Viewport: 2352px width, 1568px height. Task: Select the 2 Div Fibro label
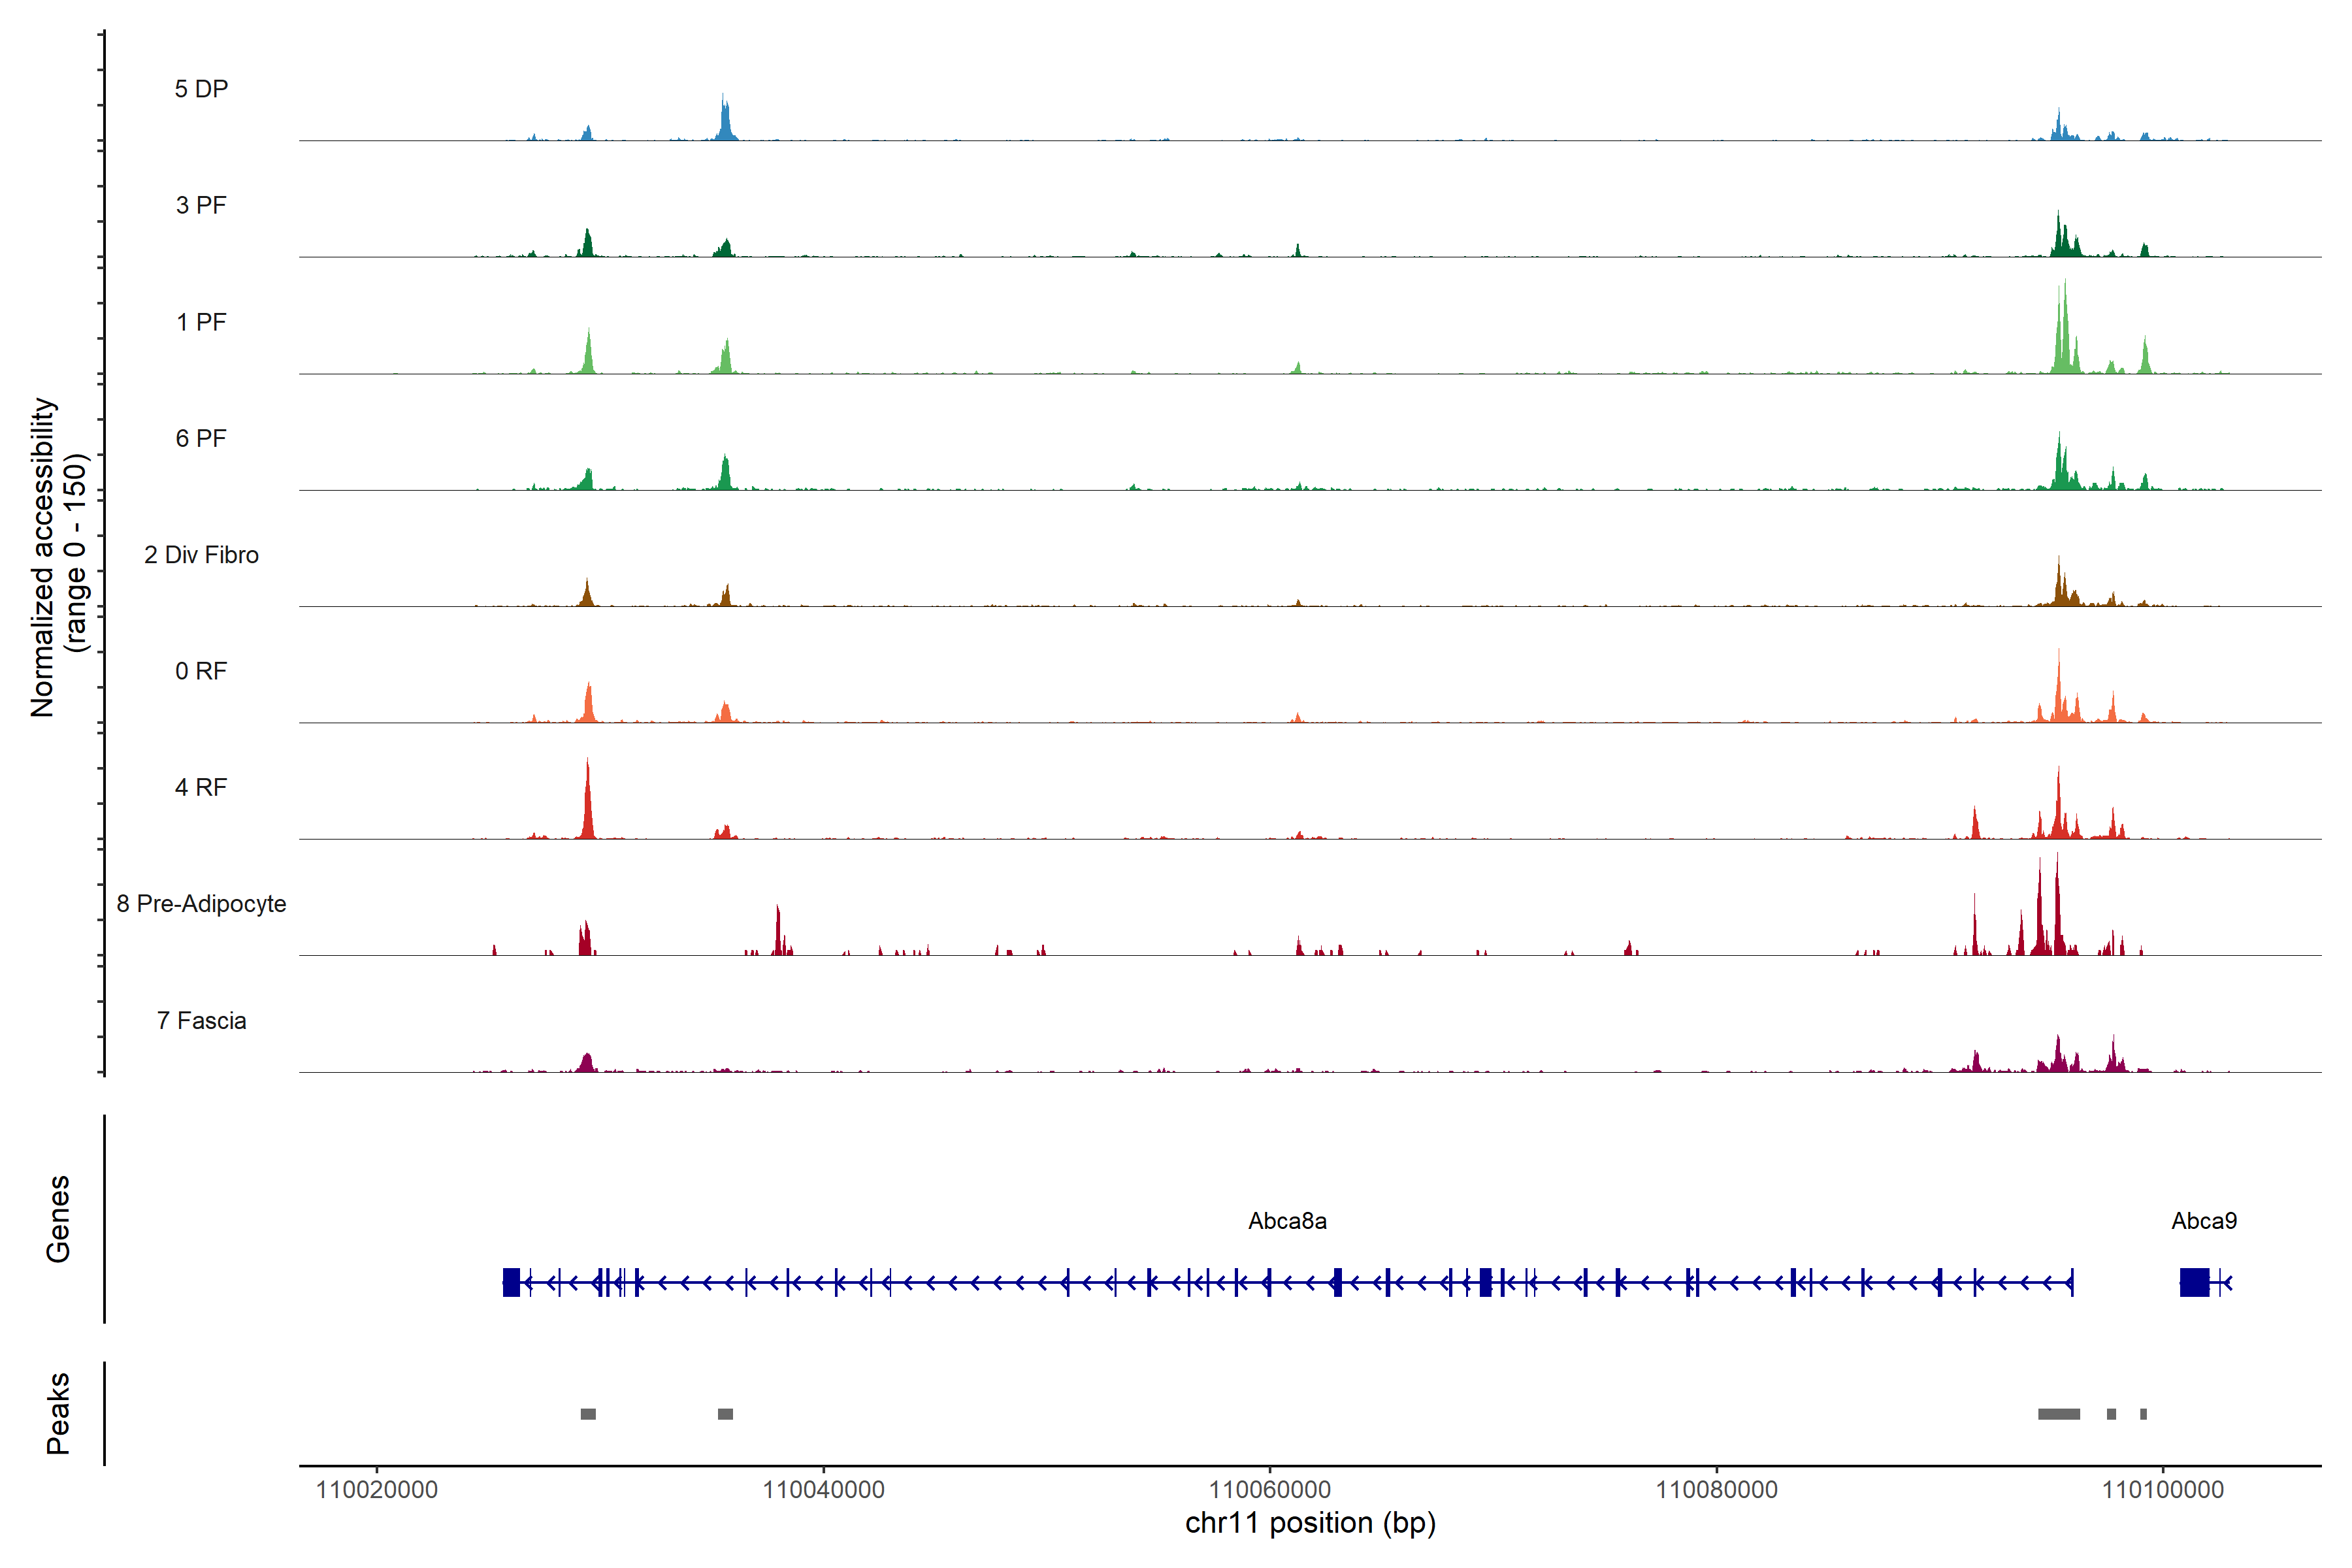[201, 555]
